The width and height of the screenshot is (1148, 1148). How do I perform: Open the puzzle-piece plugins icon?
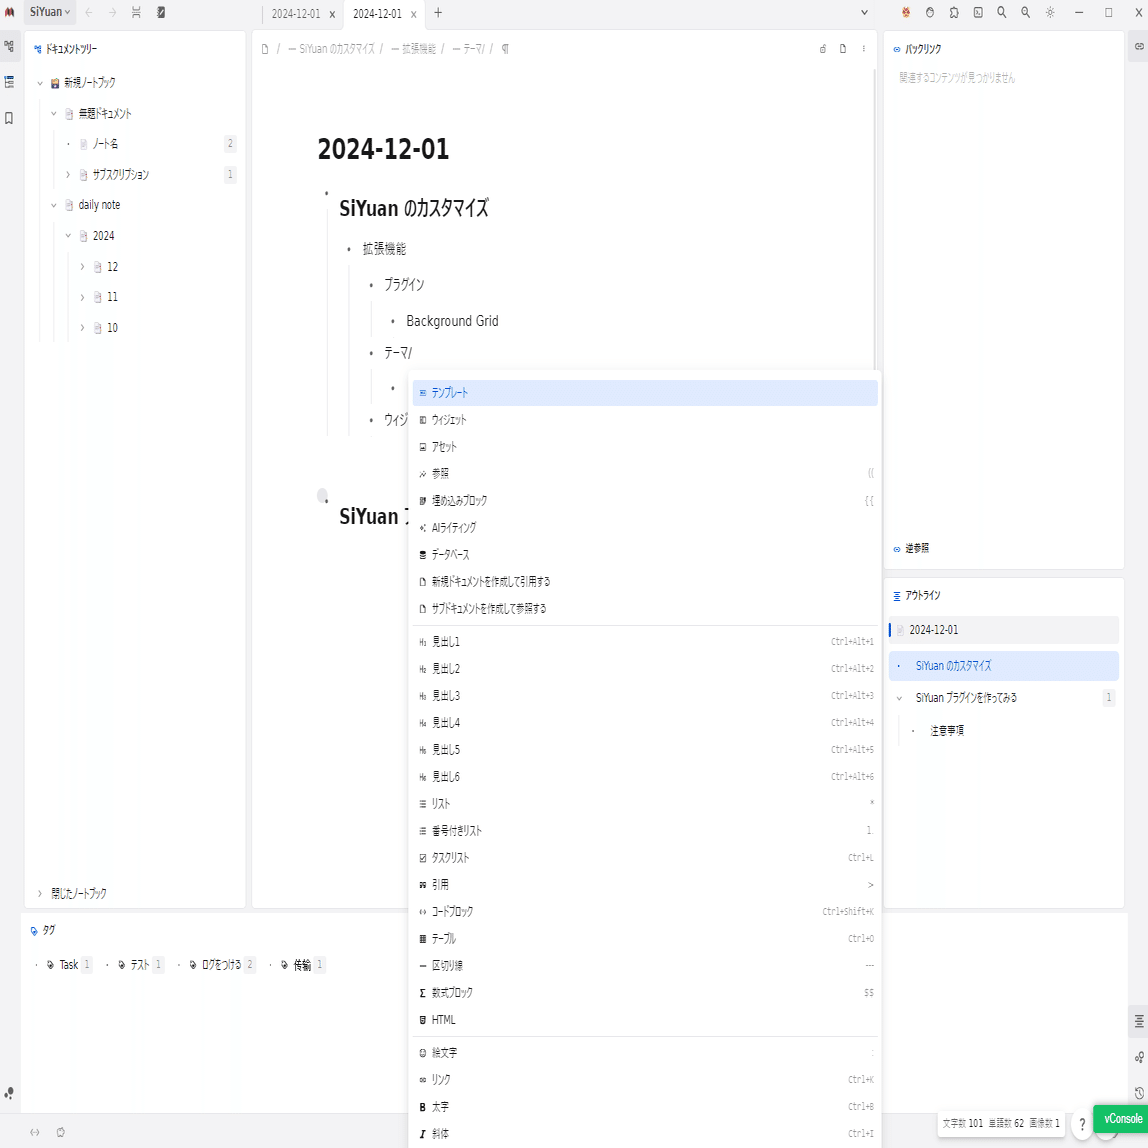pos(954,12)
